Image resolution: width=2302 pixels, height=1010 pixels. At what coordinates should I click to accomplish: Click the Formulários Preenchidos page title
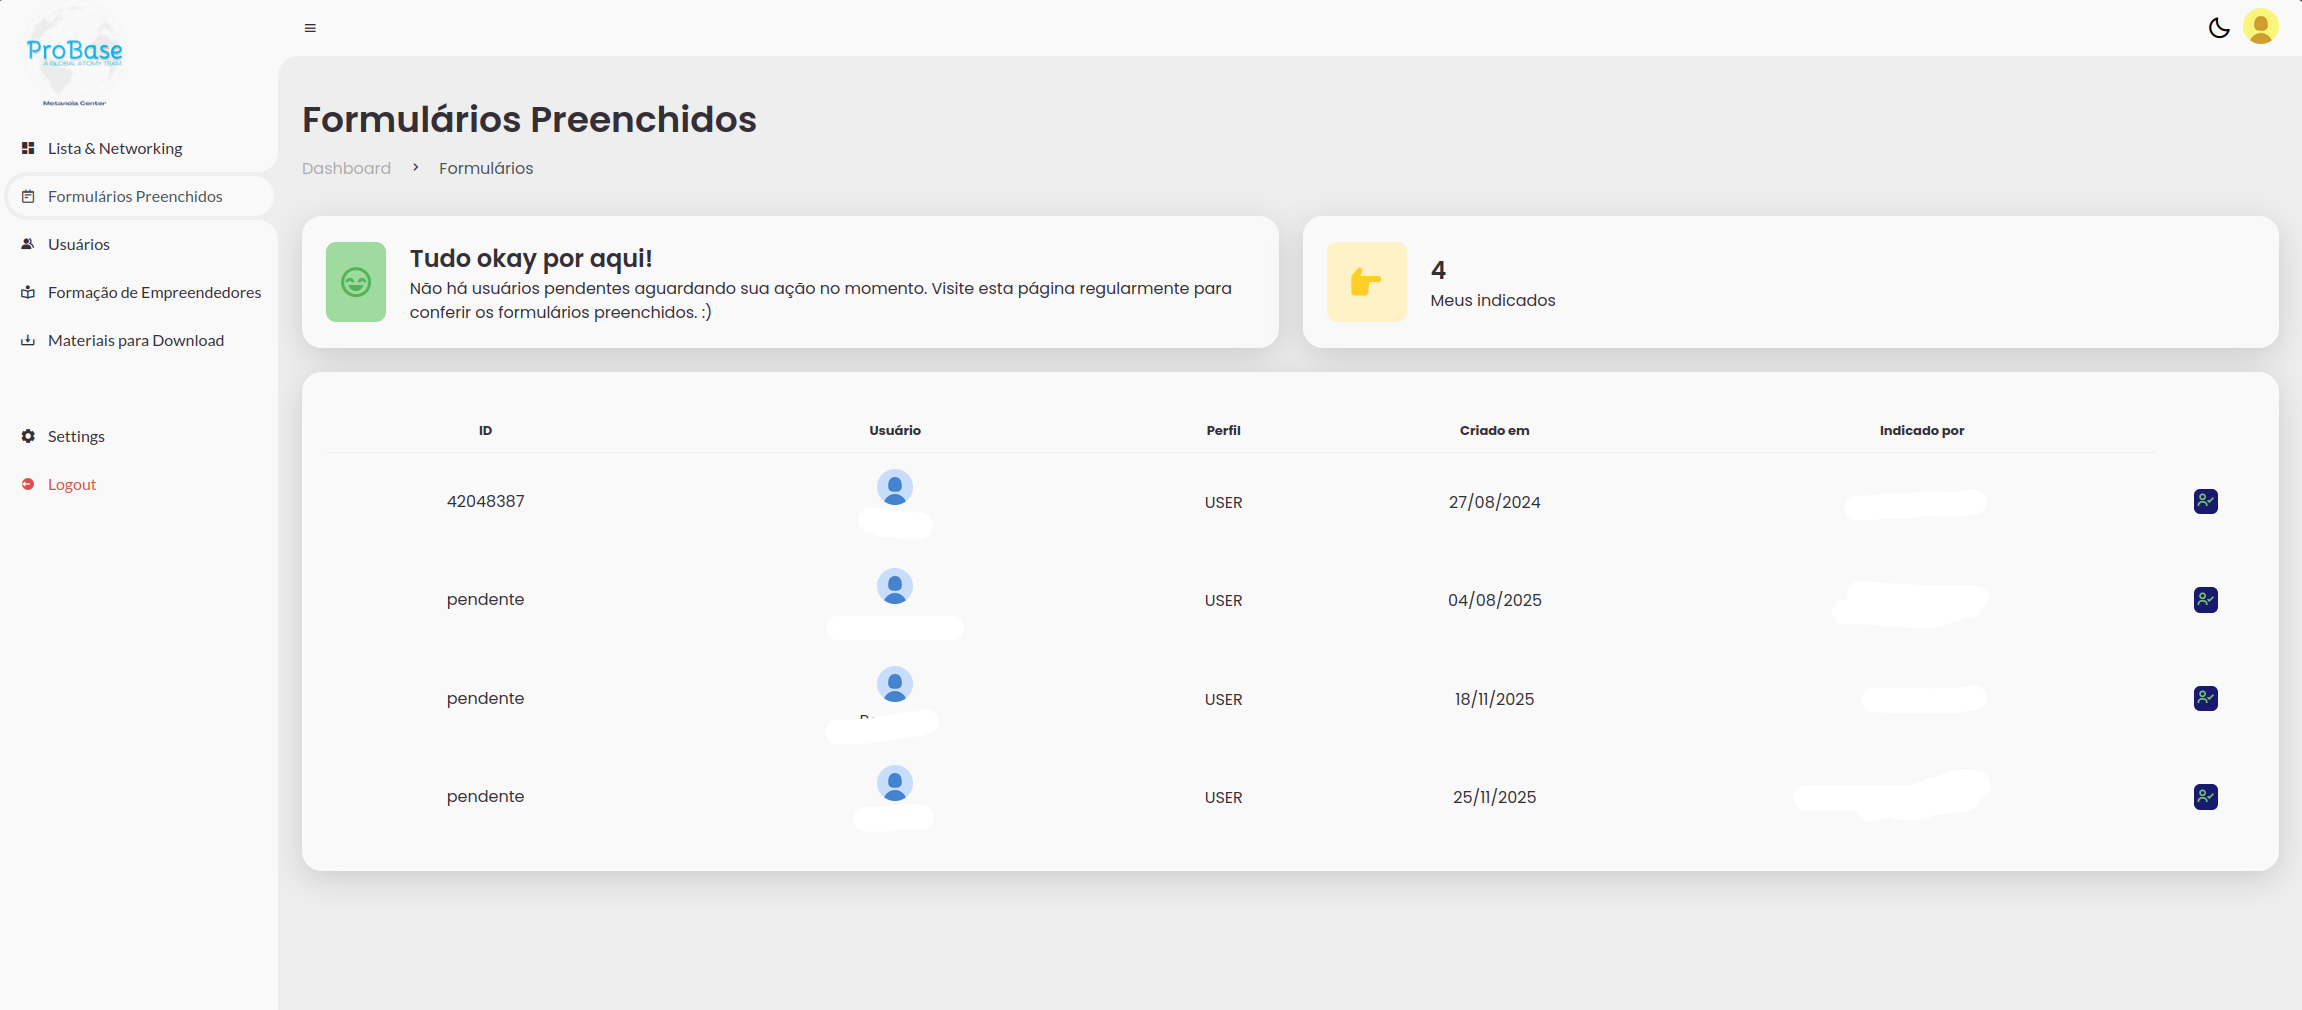click(x=529, y=119)
